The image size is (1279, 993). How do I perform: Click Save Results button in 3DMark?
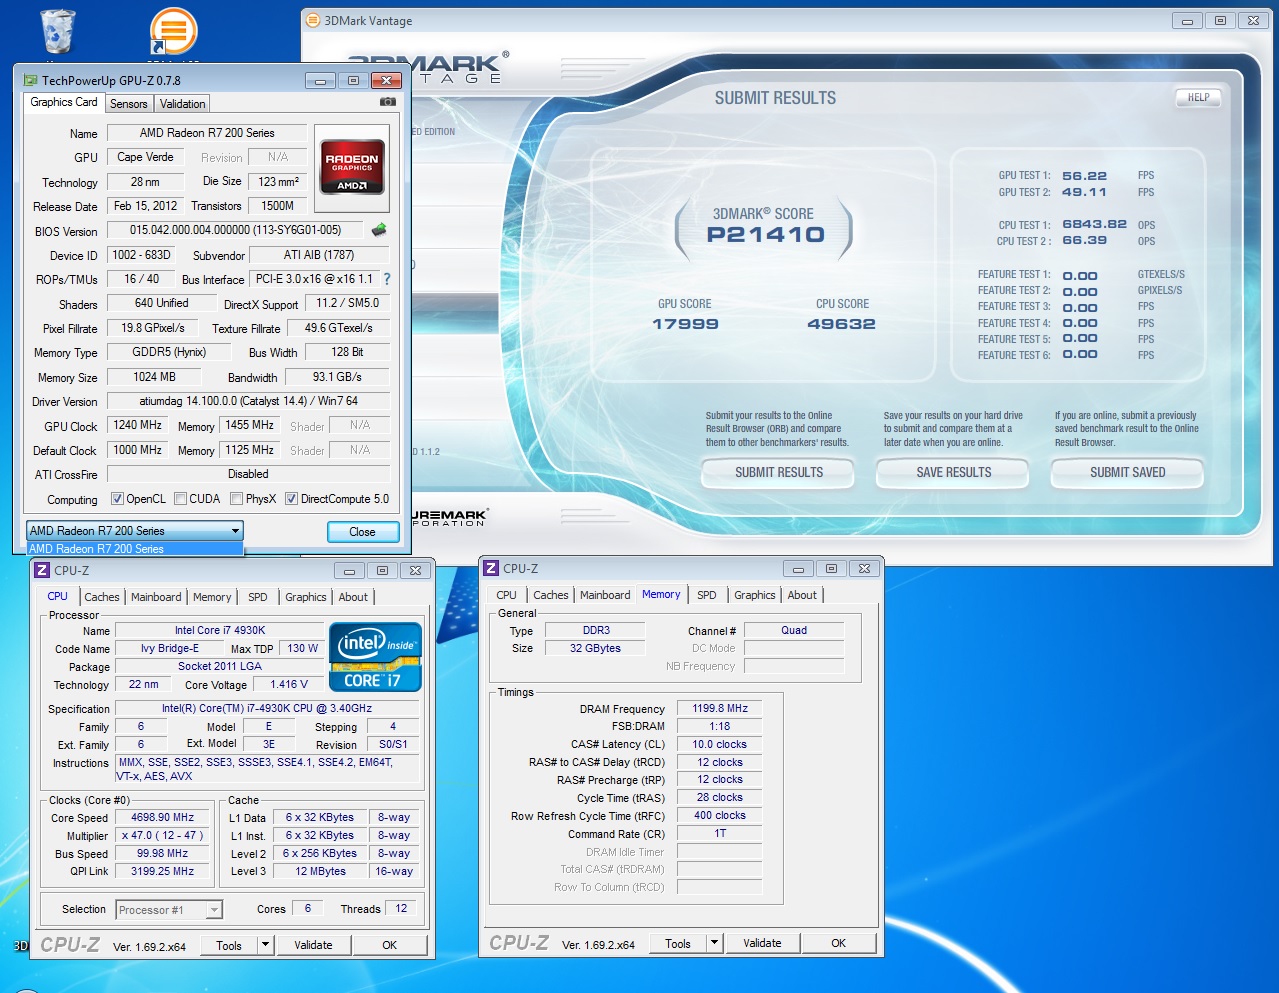pos(954,473)
